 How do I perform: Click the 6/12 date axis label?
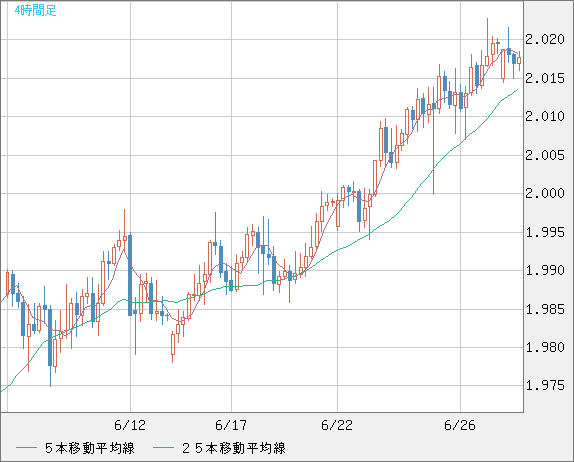tap(130, 425)
